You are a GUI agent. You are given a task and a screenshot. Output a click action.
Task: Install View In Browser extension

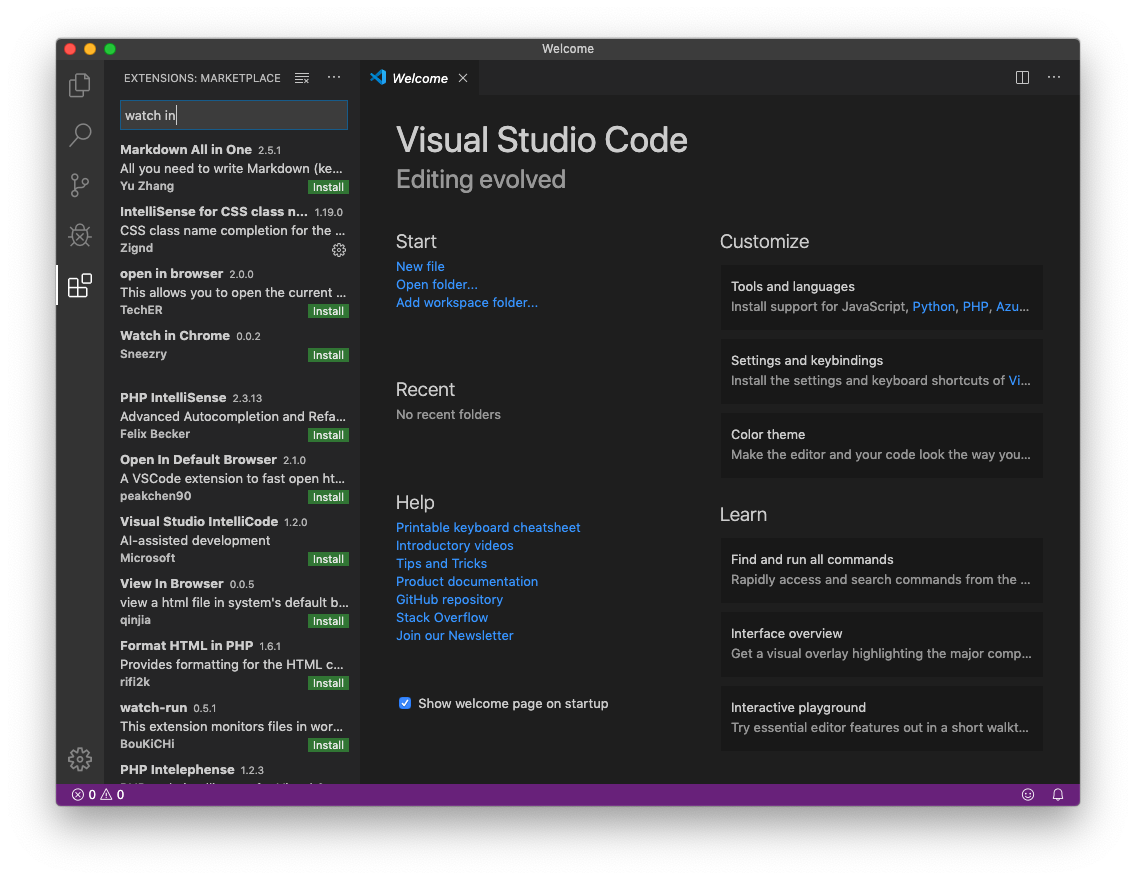click(x=328, y=621)
